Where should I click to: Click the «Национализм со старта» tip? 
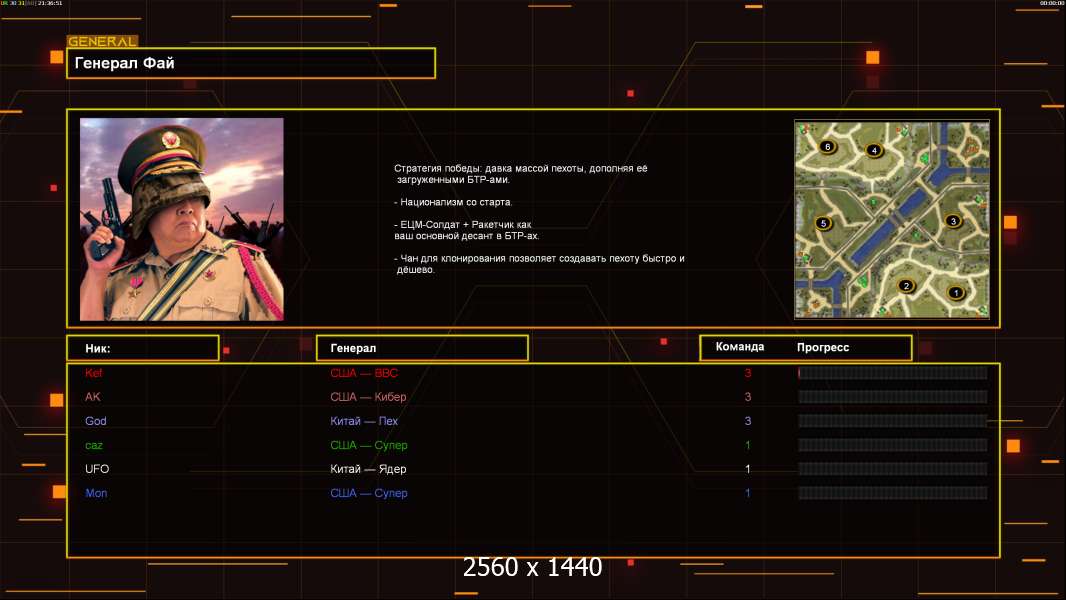(453, 202)
